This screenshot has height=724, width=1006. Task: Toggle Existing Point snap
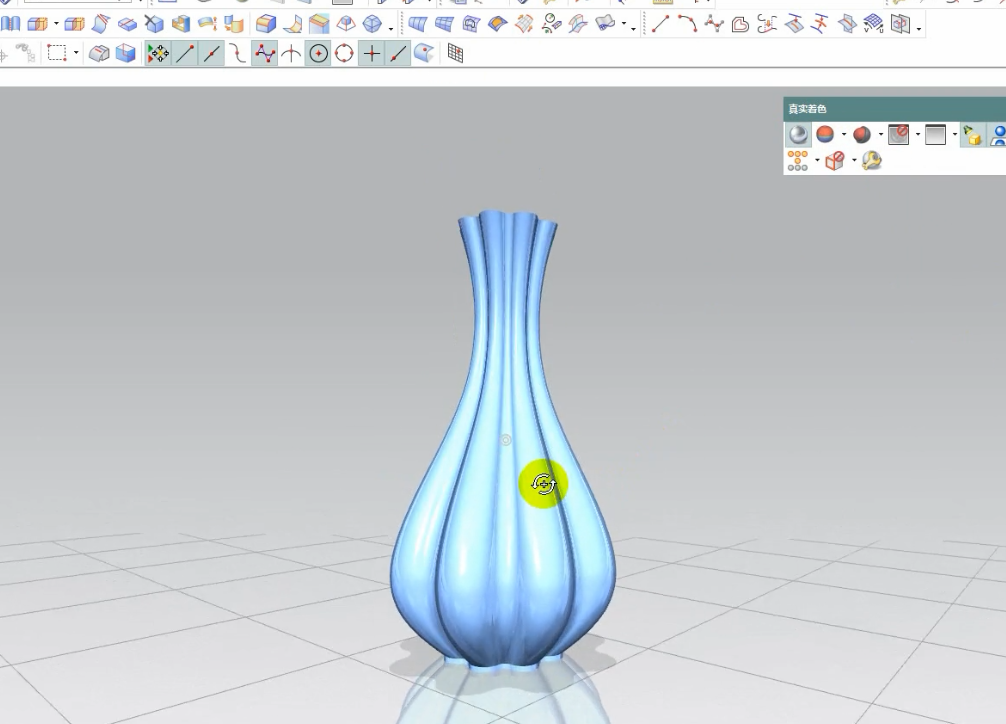(372, 53)
